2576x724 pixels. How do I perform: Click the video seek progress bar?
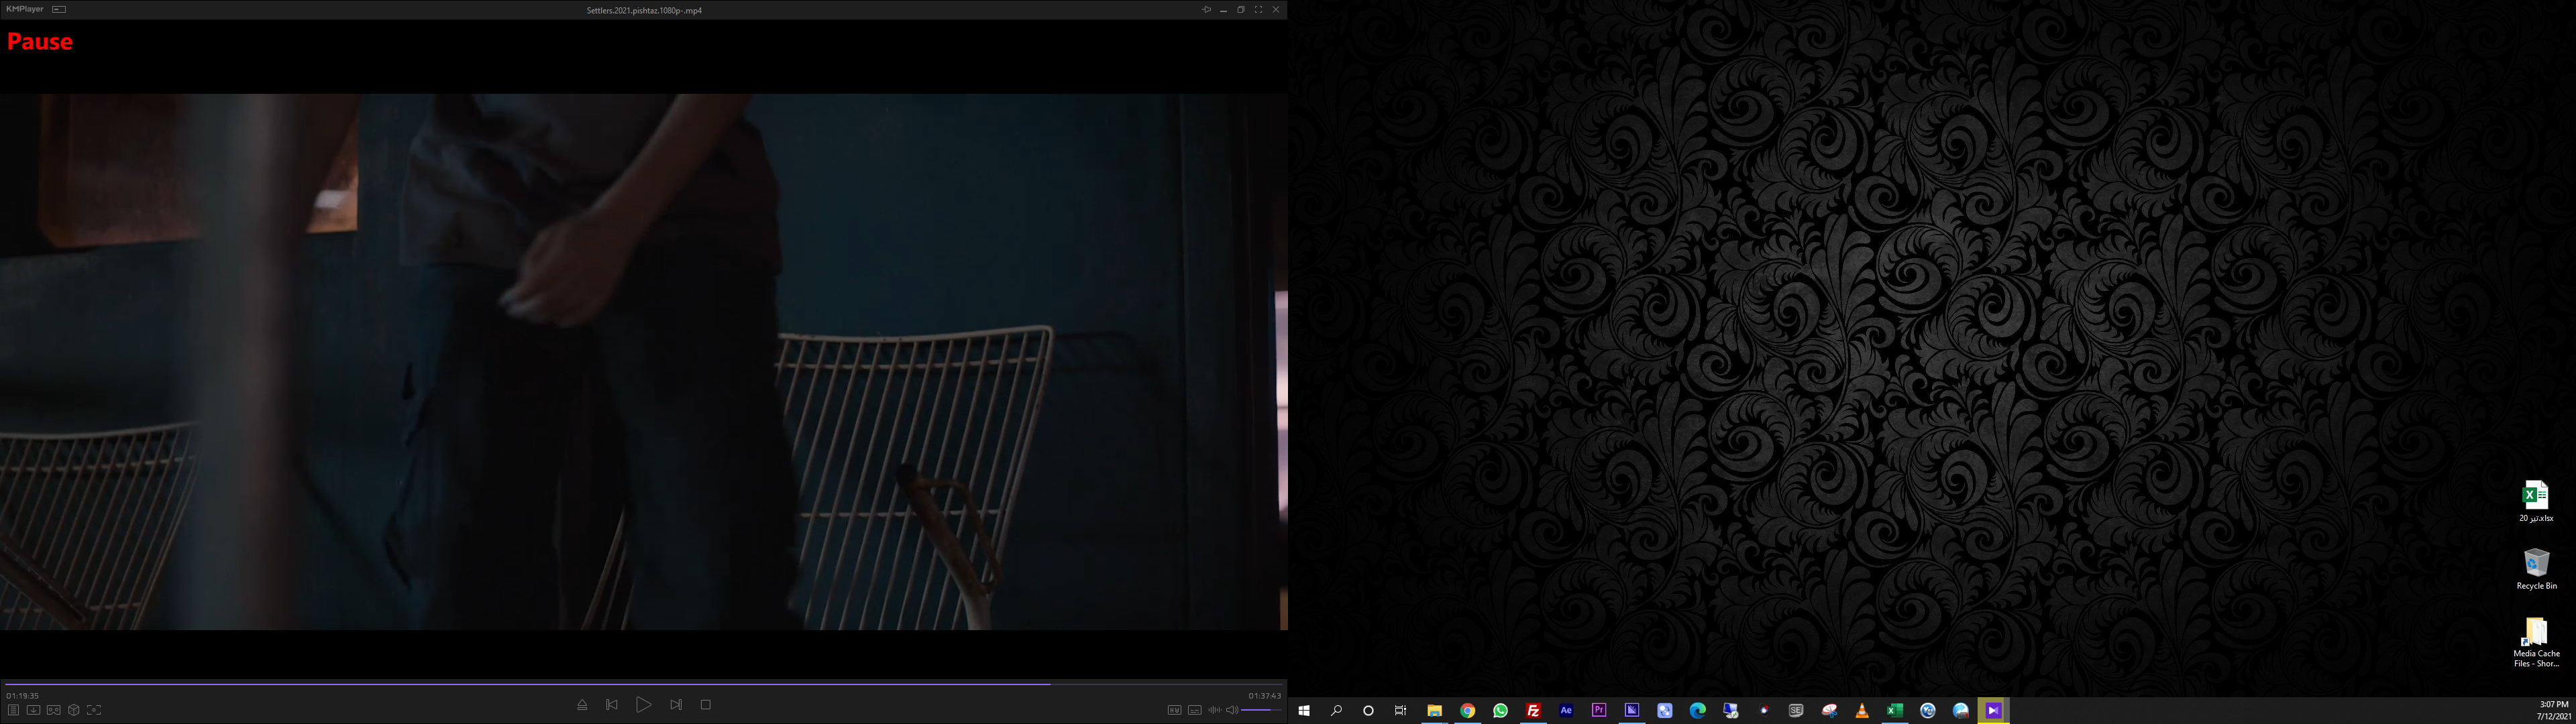tap(640, 684)
